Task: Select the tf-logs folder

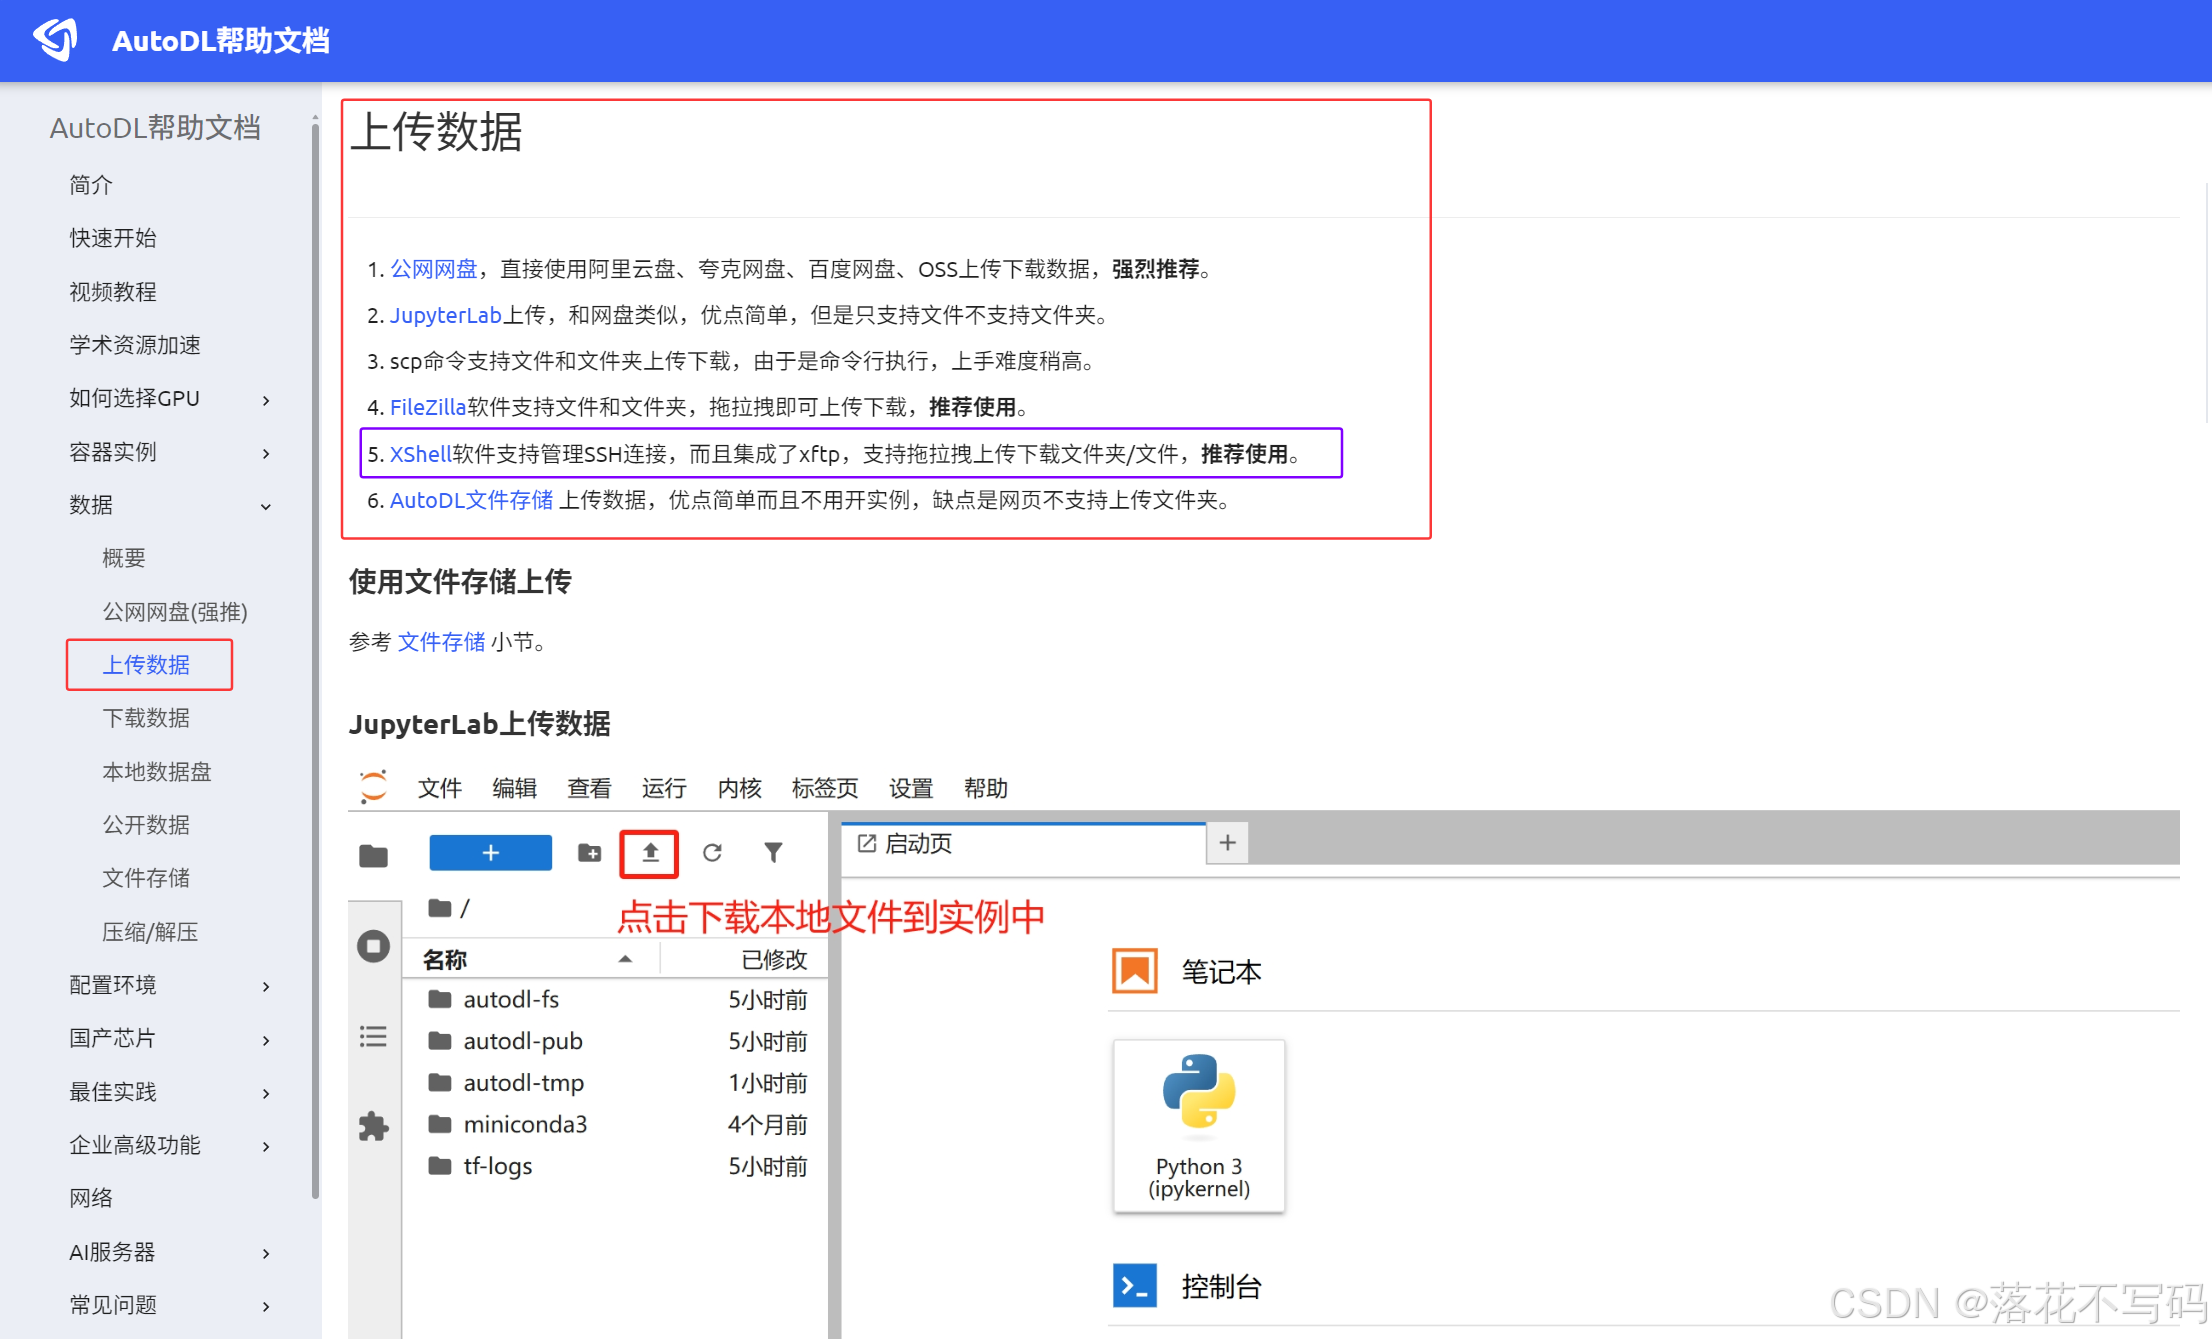Action: tap(616, 1166)
